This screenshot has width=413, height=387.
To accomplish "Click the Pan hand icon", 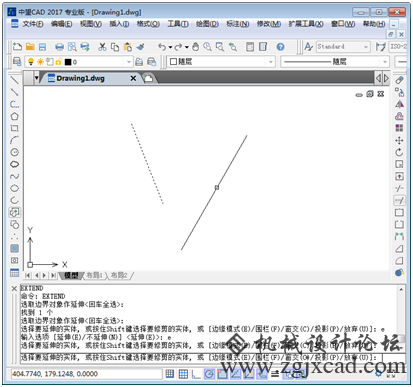I will coord(196,47).
